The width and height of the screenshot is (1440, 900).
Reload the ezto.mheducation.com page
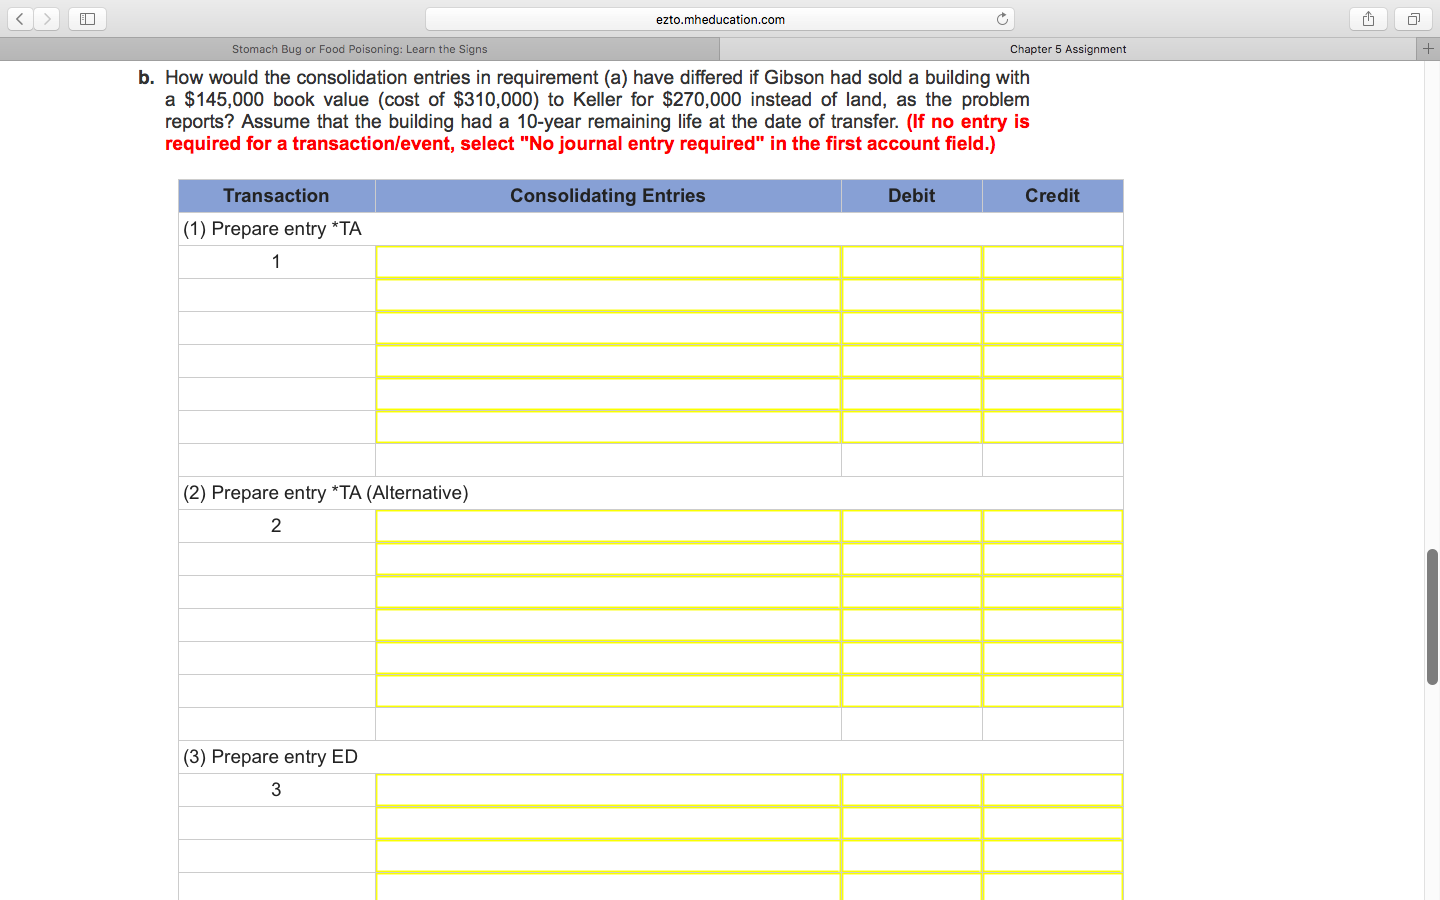click(1002, 19)
